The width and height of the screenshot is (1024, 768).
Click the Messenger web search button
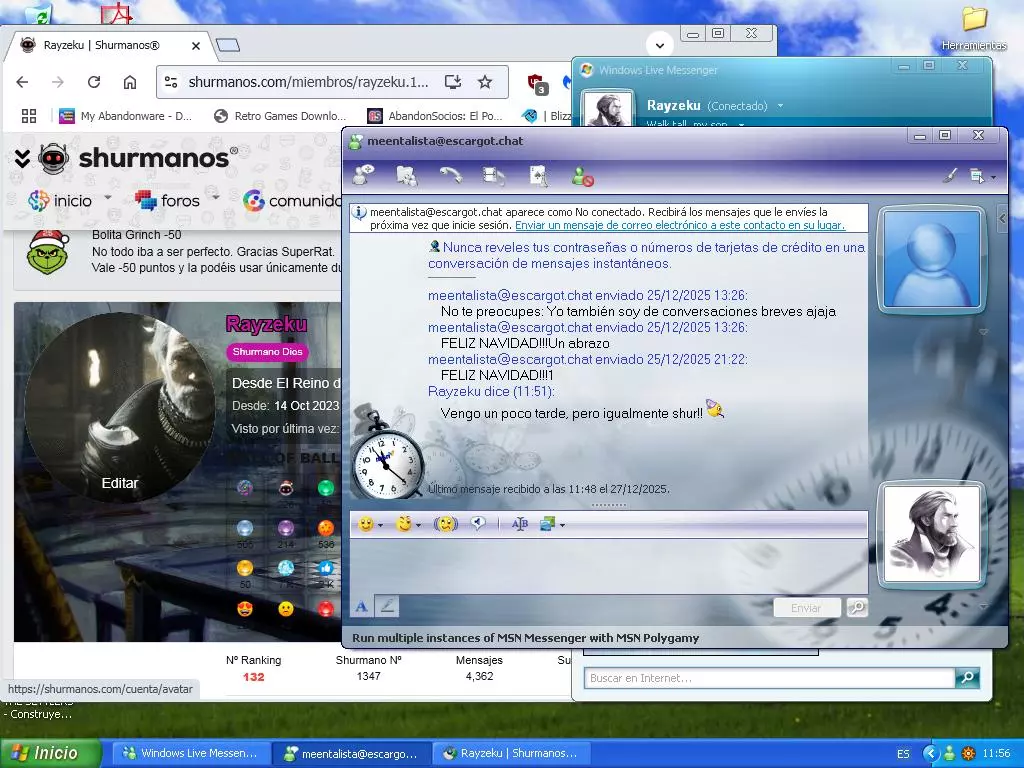pyautogui.click(x=967, y=678)
